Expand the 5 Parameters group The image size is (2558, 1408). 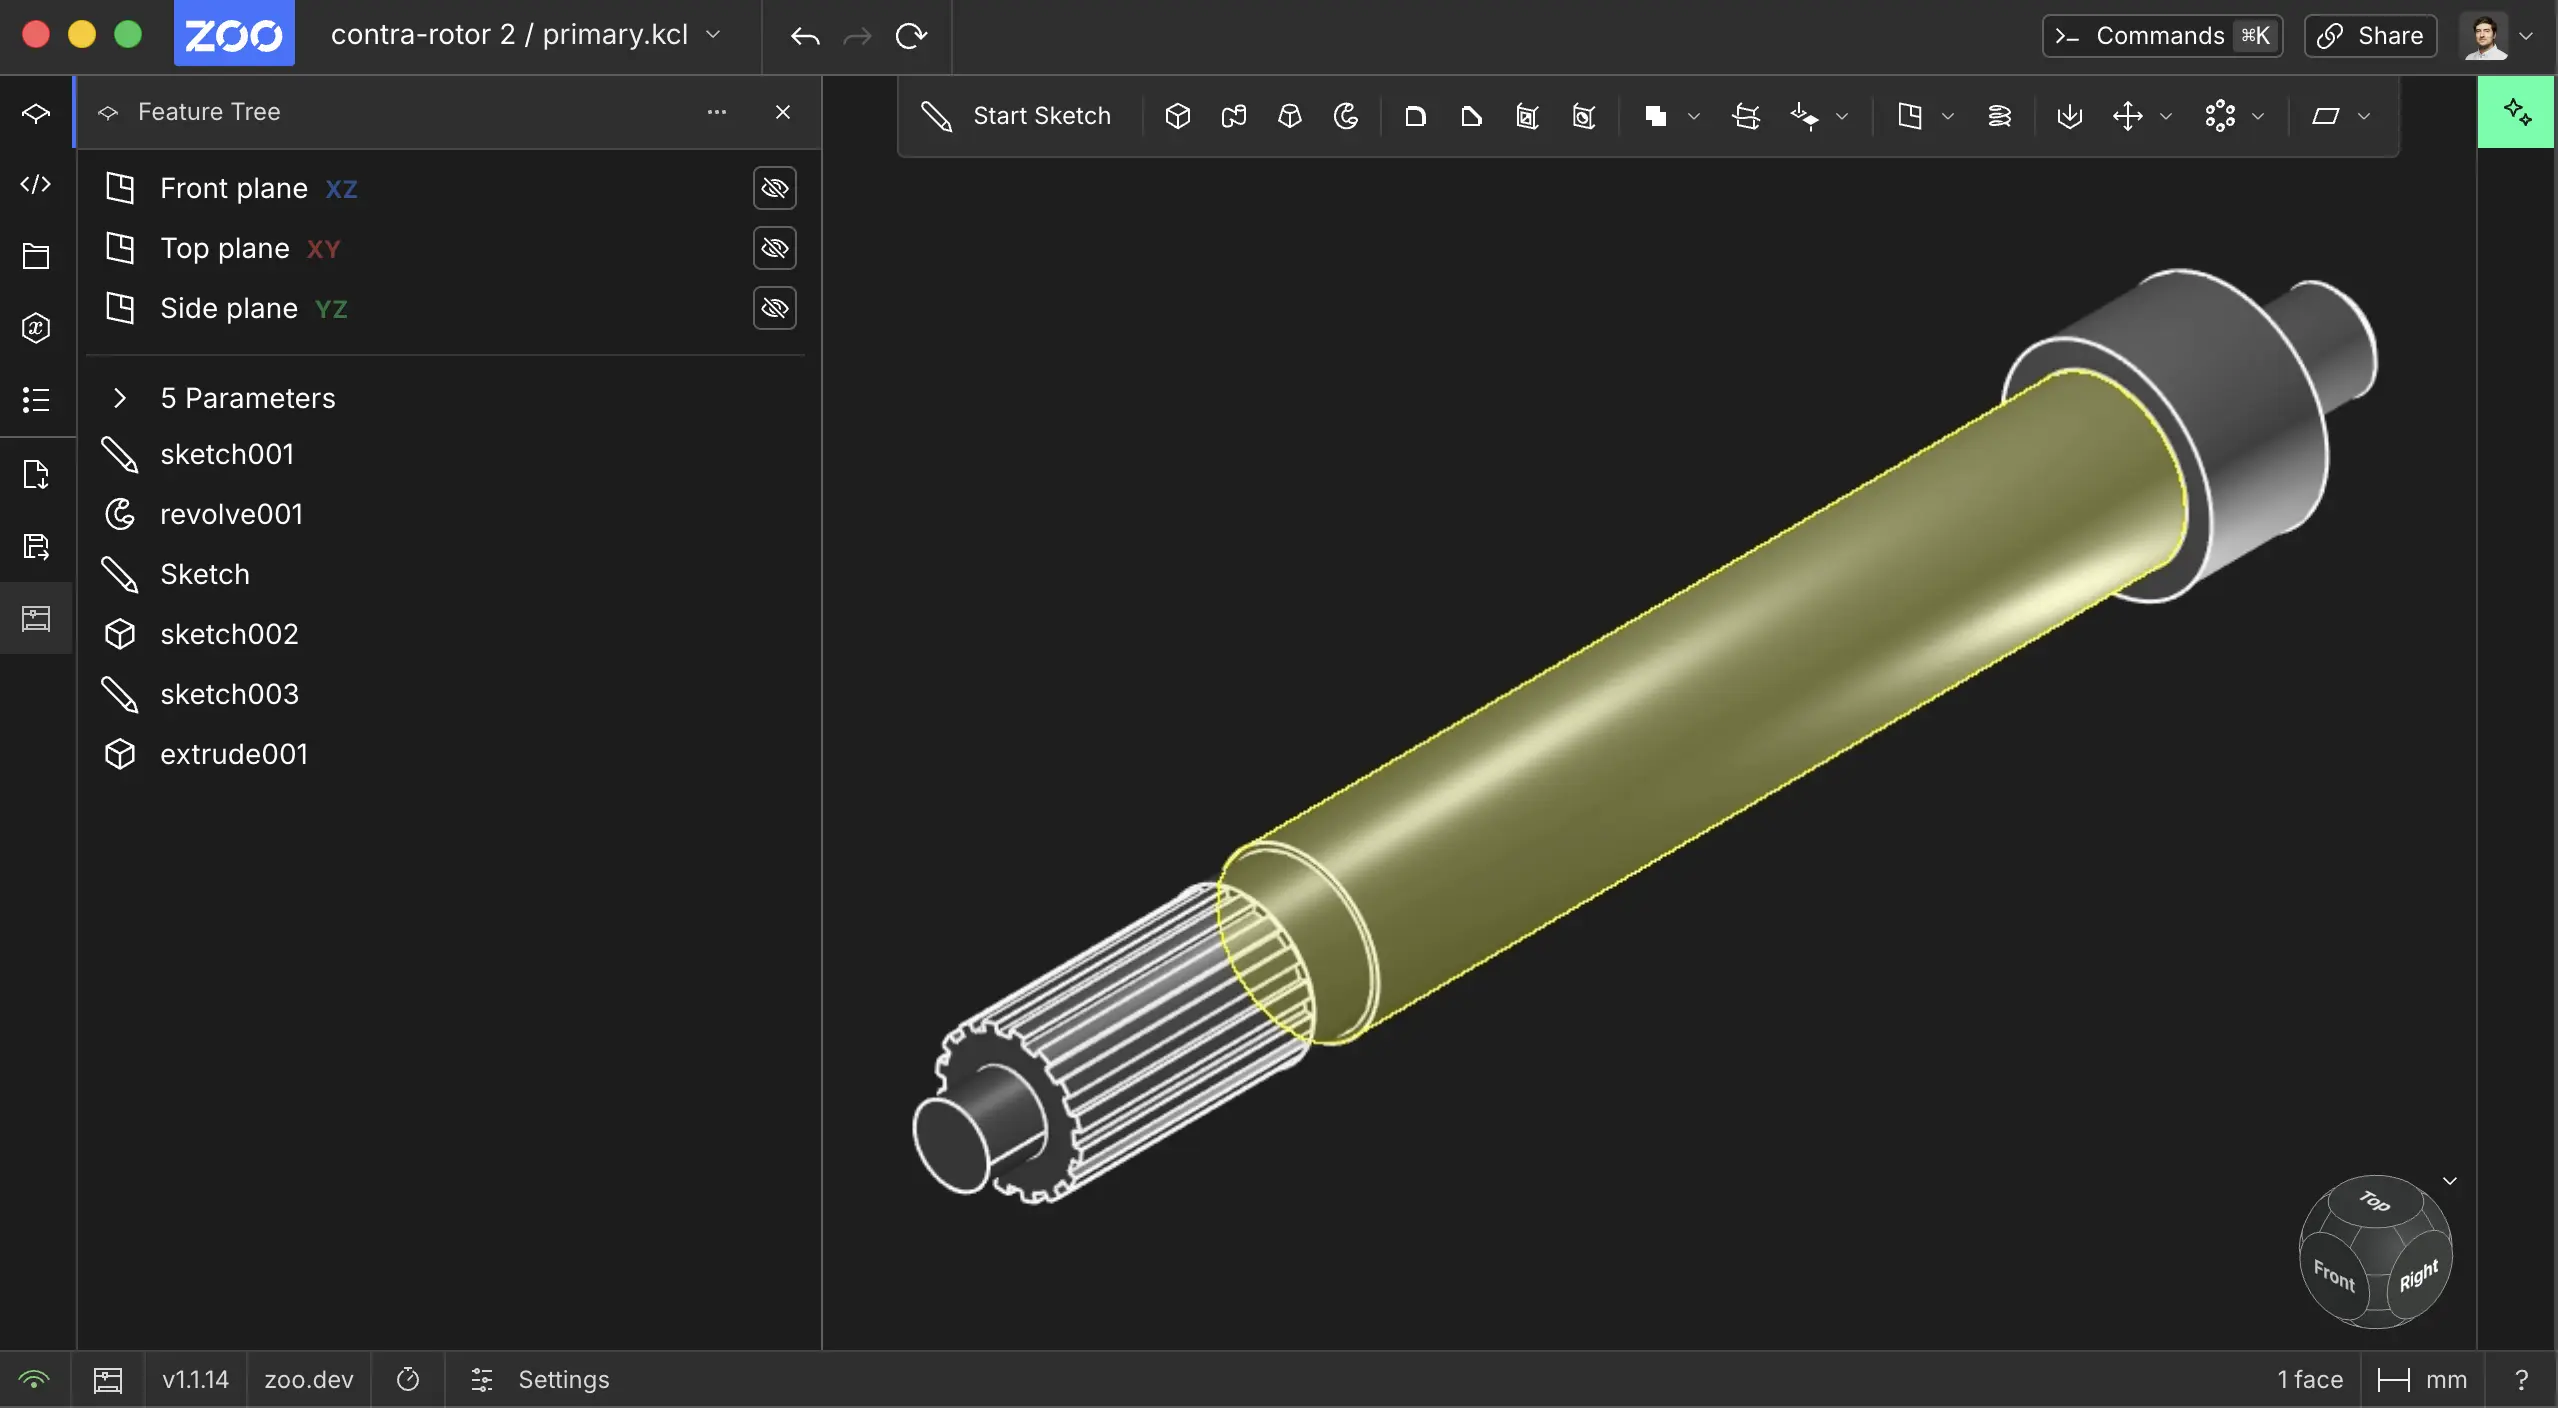[120, 398]
